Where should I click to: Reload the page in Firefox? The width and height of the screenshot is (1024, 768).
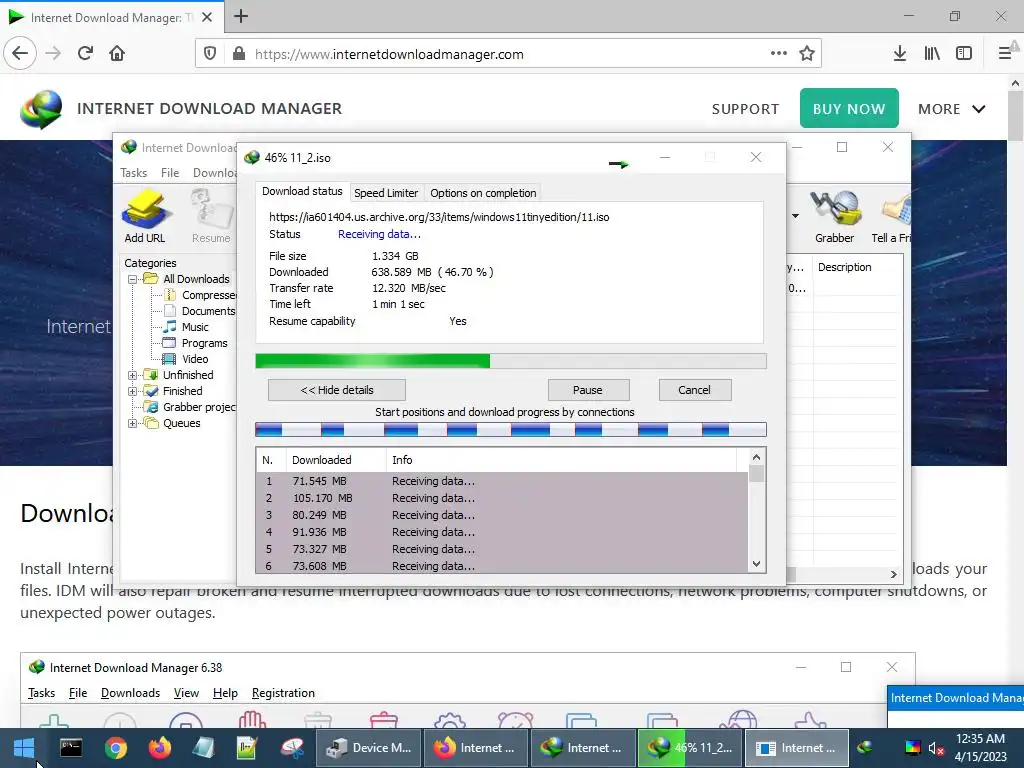coord(85,54)
